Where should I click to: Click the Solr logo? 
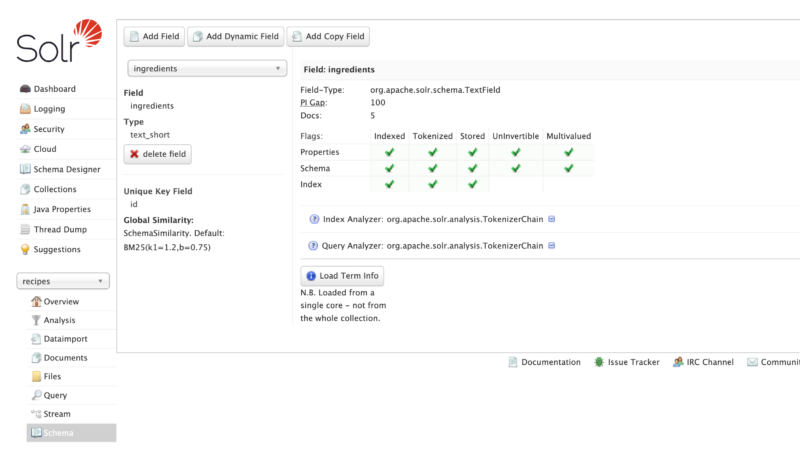pyautogui.click(x=58, y=40)
